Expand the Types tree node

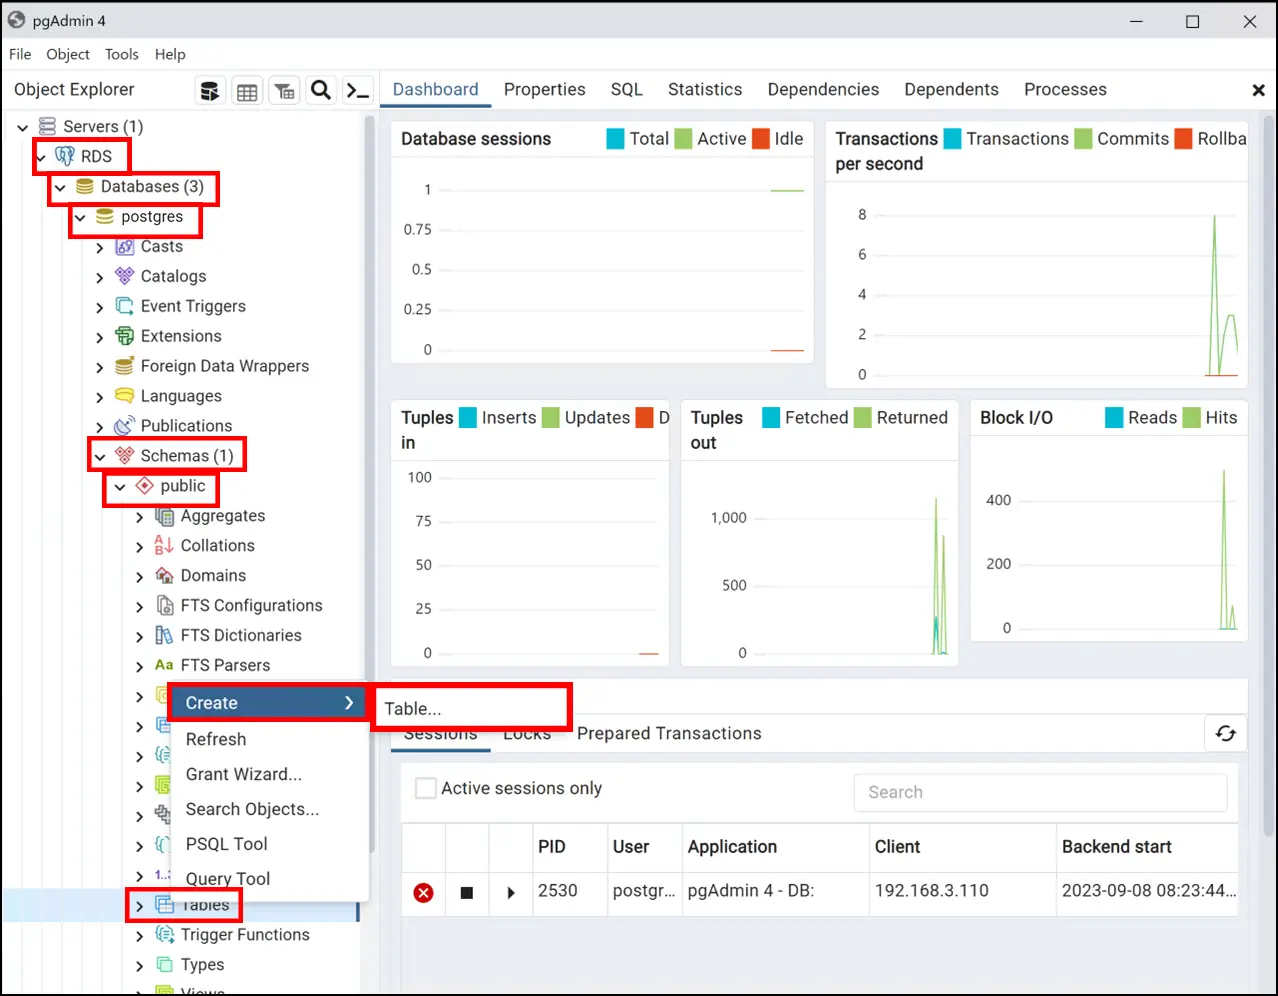(x=140, y=966)
